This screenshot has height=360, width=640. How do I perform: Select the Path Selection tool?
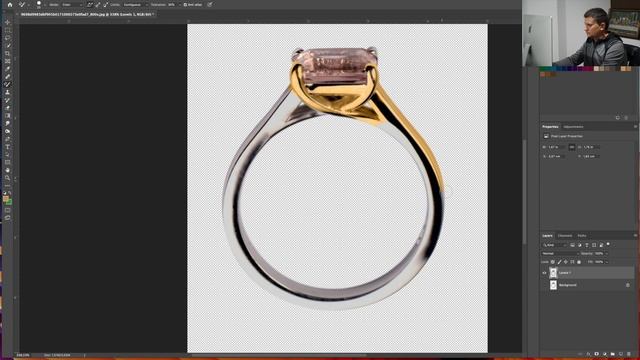coord(7,154)
